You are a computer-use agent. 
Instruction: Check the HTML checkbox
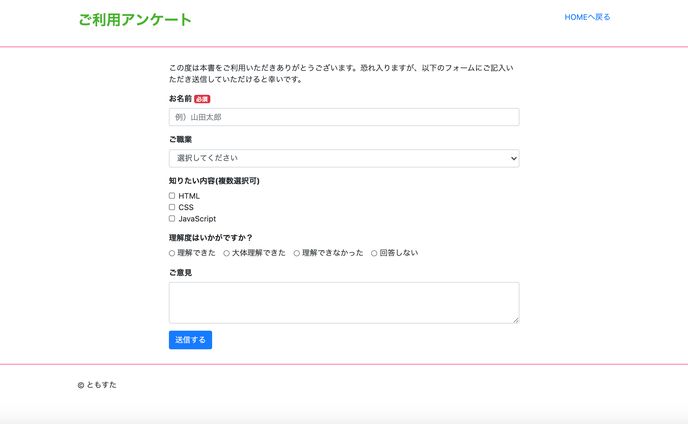point(172,196)
